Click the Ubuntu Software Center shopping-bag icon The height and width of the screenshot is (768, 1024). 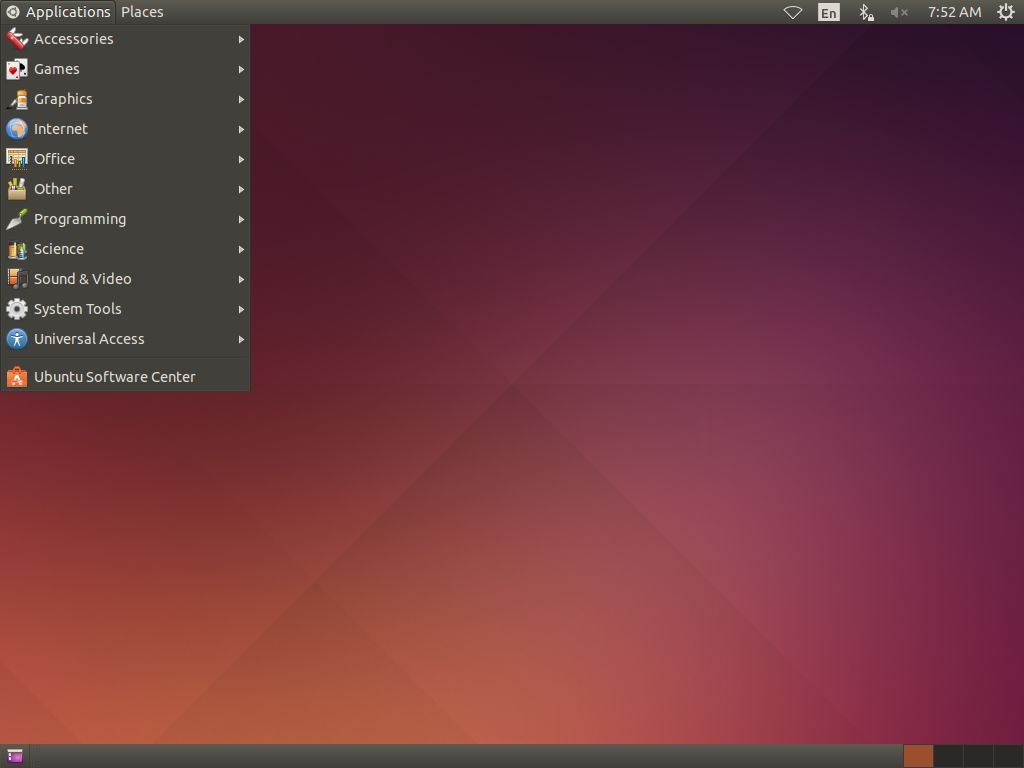pos(17,377)
